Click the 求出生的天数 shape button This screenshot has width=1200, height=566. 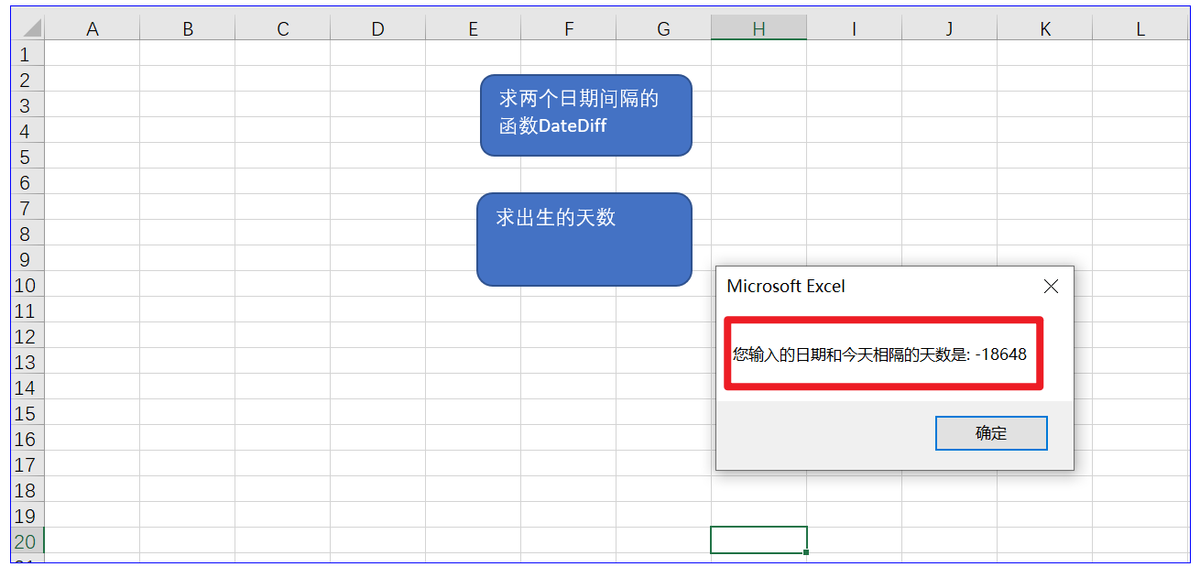click(584, 239)
